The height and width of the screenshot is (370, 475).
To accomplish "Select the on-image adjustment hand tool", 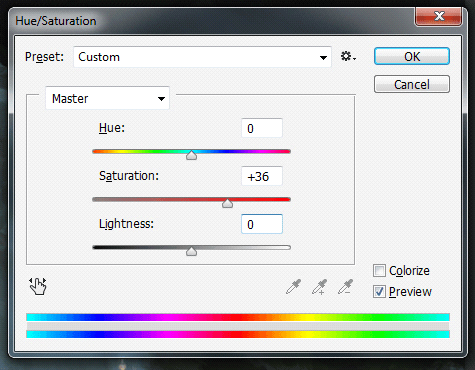I will pos(38,286).
